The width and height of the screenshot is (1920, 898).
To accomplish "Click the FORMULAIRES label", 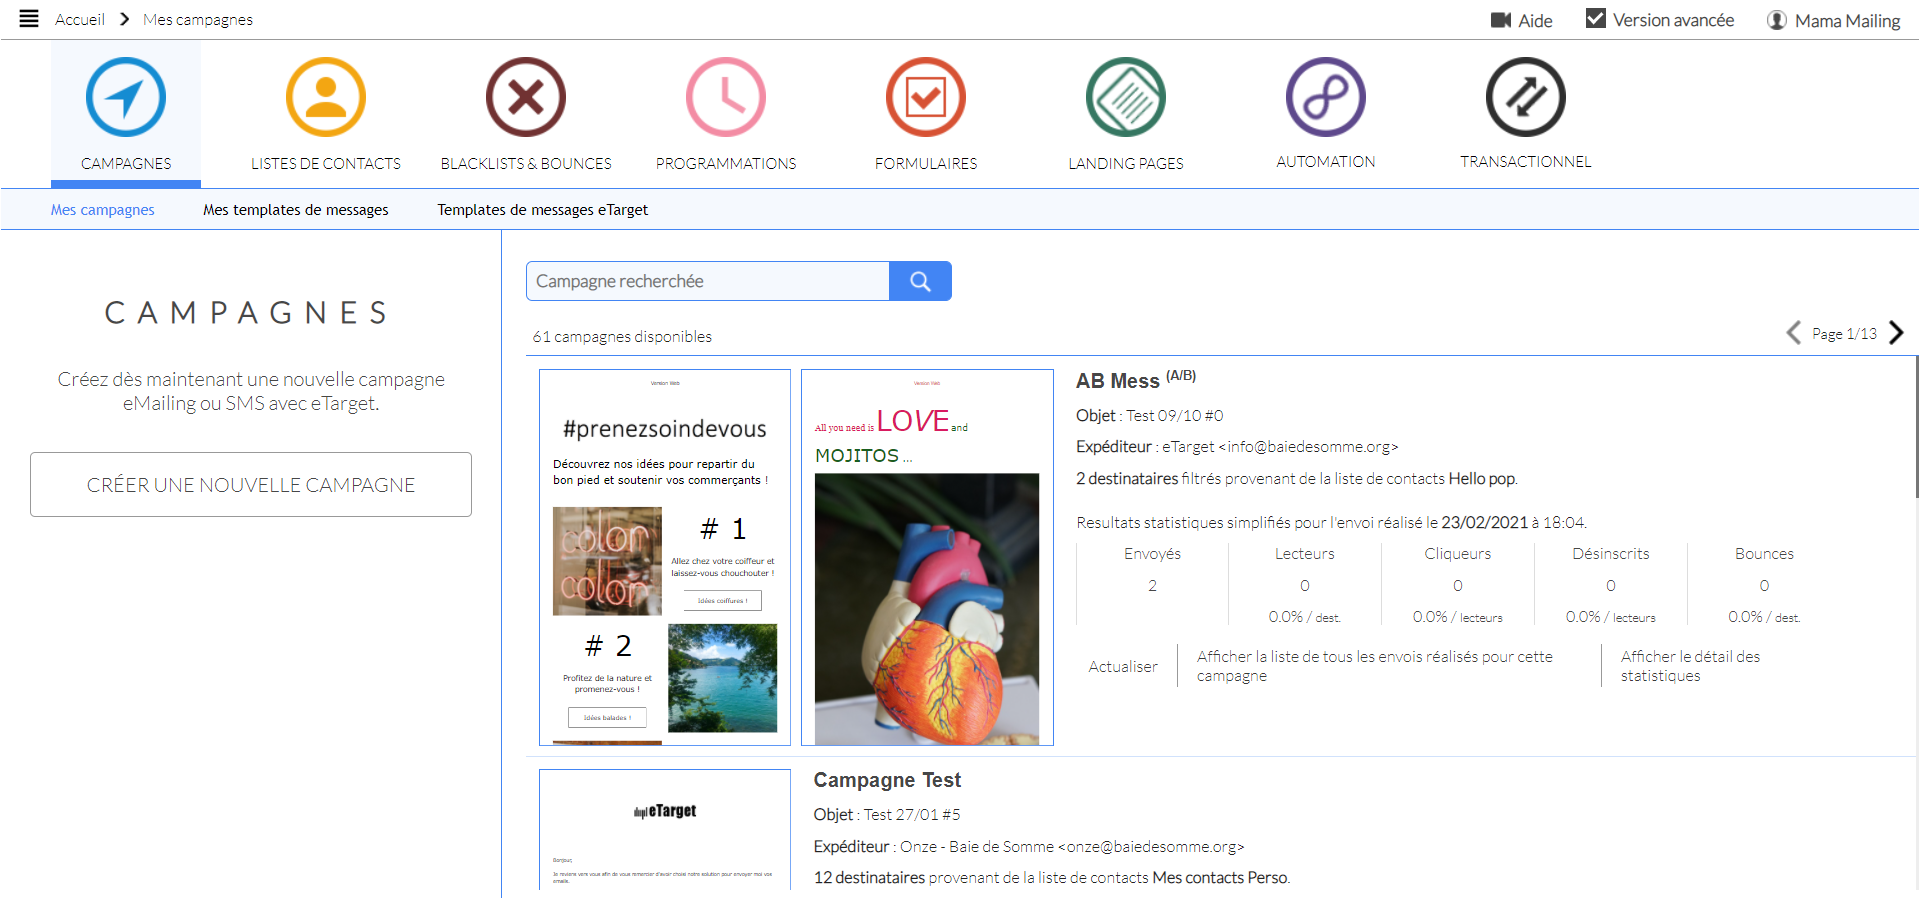I will [x=926, y=163].
